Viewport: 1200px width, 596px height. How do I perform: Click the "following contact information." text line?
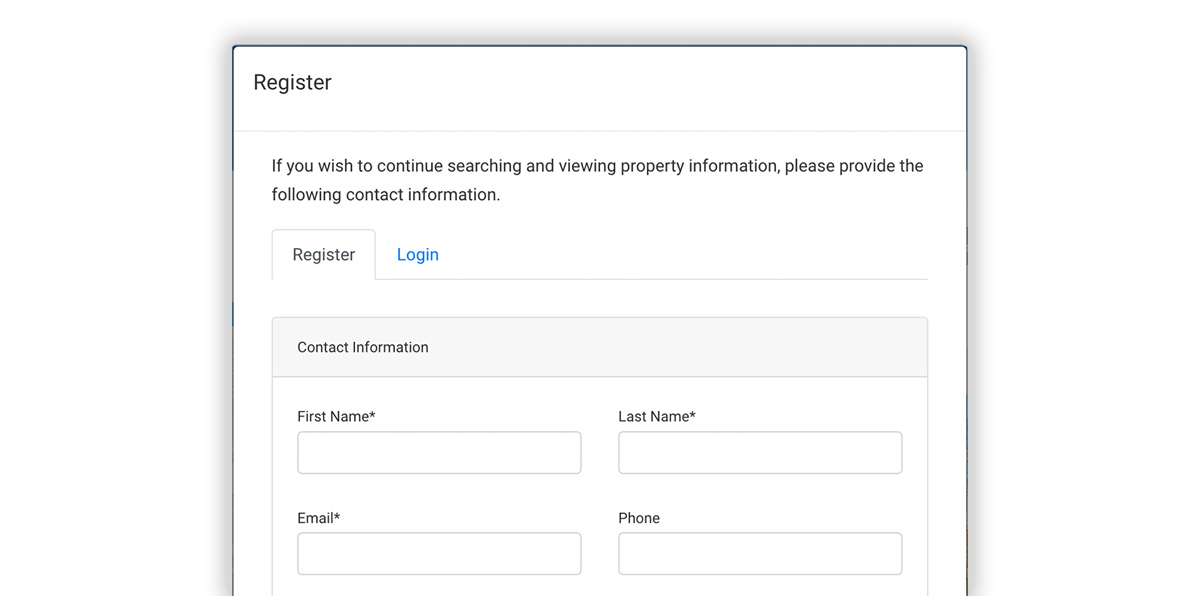pos(386,195)
